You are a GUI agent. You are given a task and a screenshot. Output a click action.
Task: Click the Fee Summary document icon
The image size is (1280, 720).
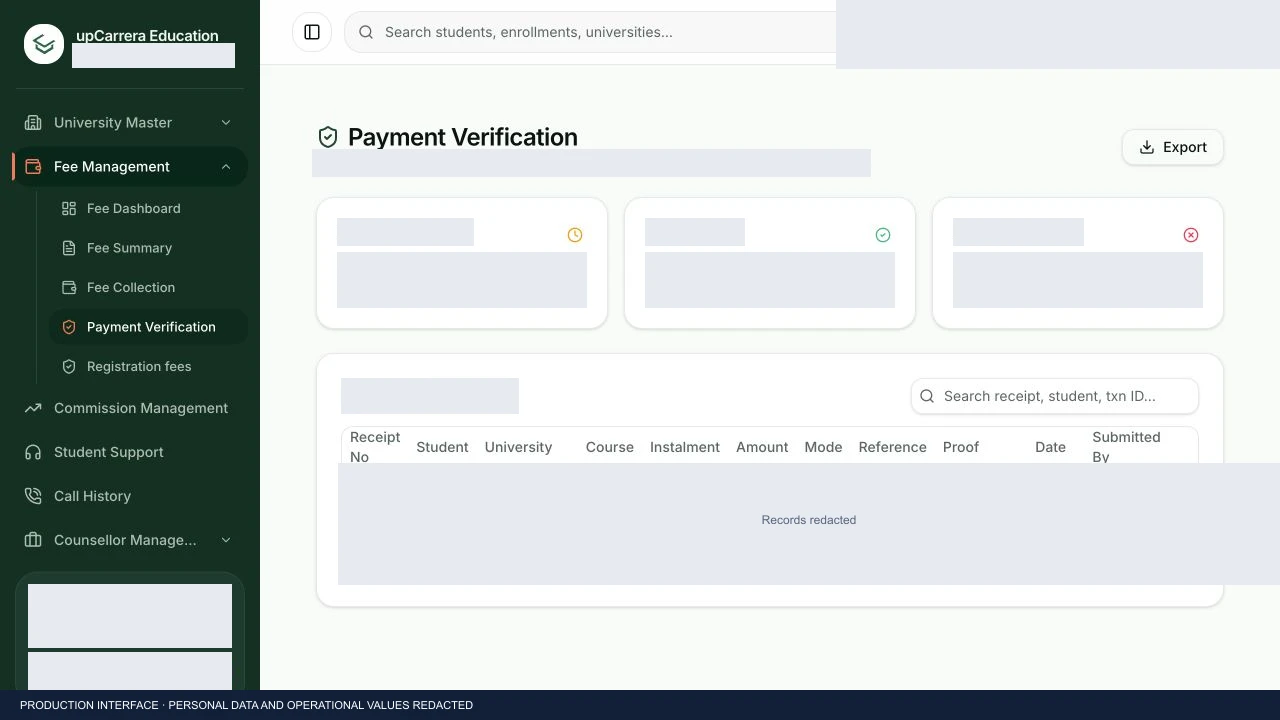pos(69,248)
